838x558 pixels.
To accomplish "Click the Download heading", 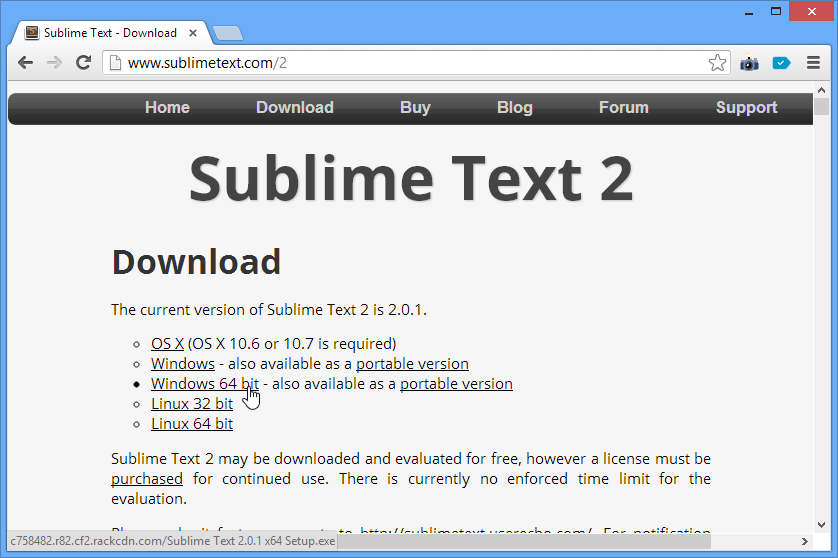I will point(196,262).
